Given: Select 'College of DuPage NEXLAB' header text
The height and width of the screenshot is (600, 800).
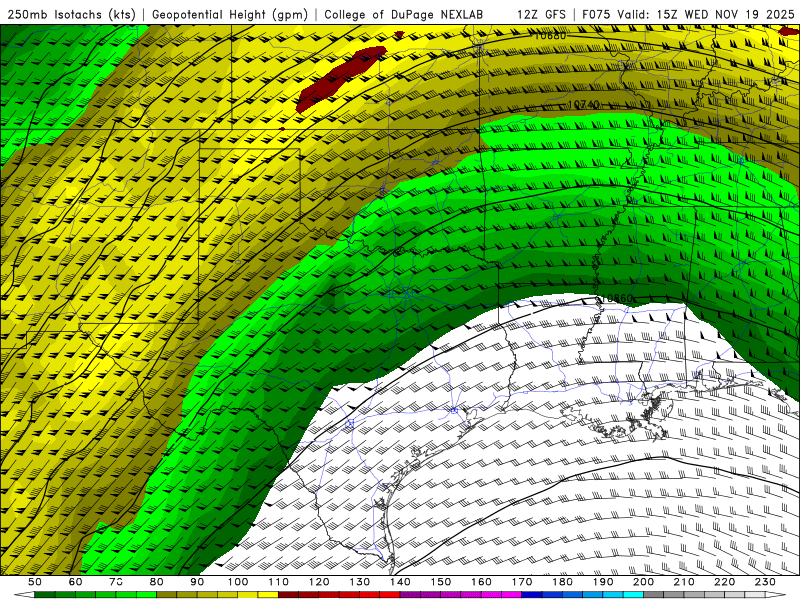Looking at the screenshot, I should [x=404, y=15].
